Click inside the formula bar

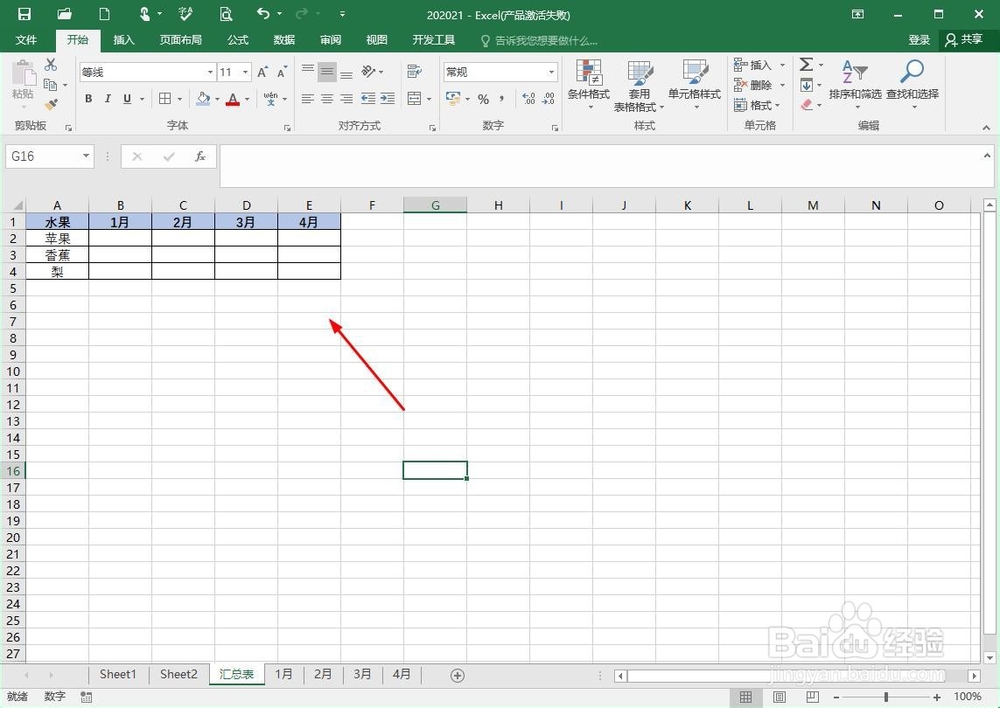tap(601, 165)
